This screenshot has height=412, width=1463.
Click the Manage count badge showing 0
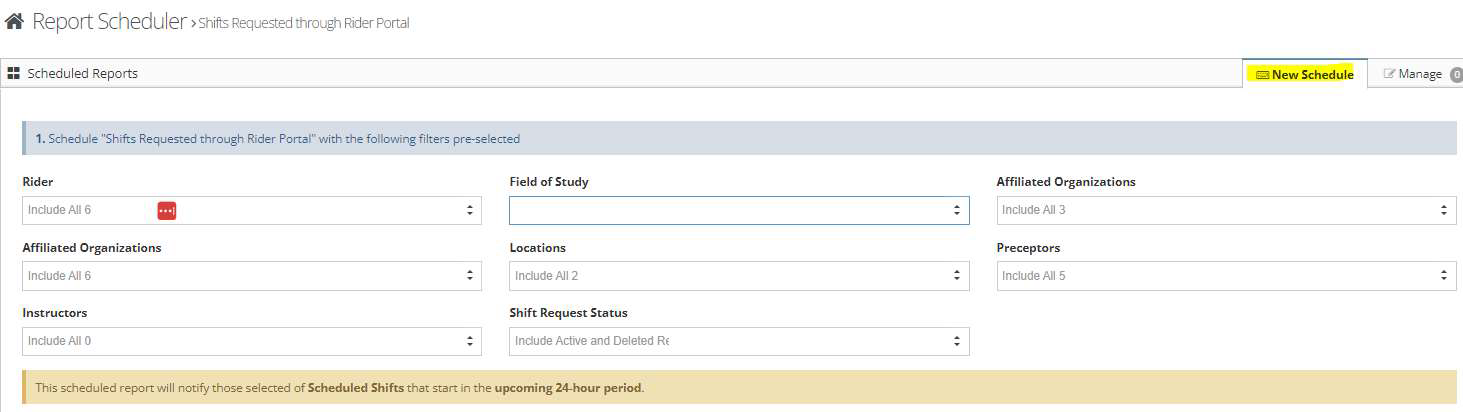(1456, 74)
